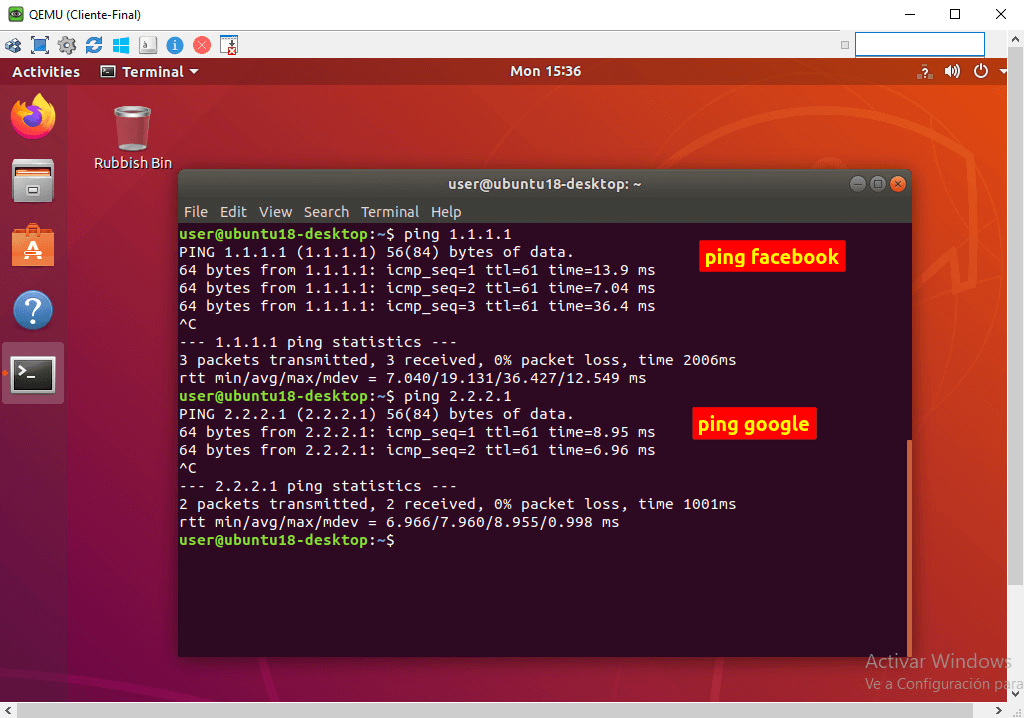1024x718 pixels.
Task: Click the '2 packets transmitted' line
Action: point(457,504)
